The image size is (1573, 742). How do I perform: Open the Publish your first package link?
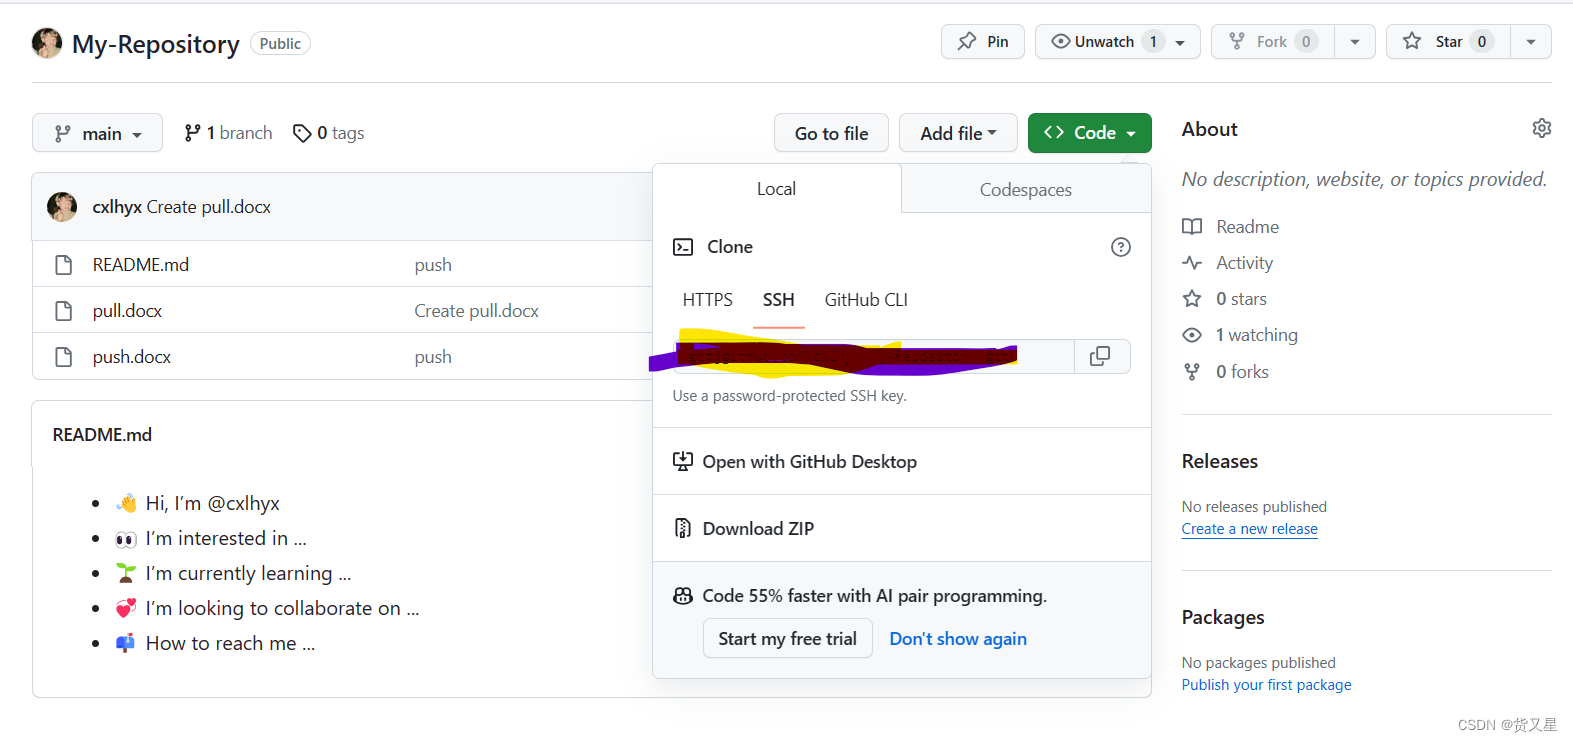[1267, 685]
